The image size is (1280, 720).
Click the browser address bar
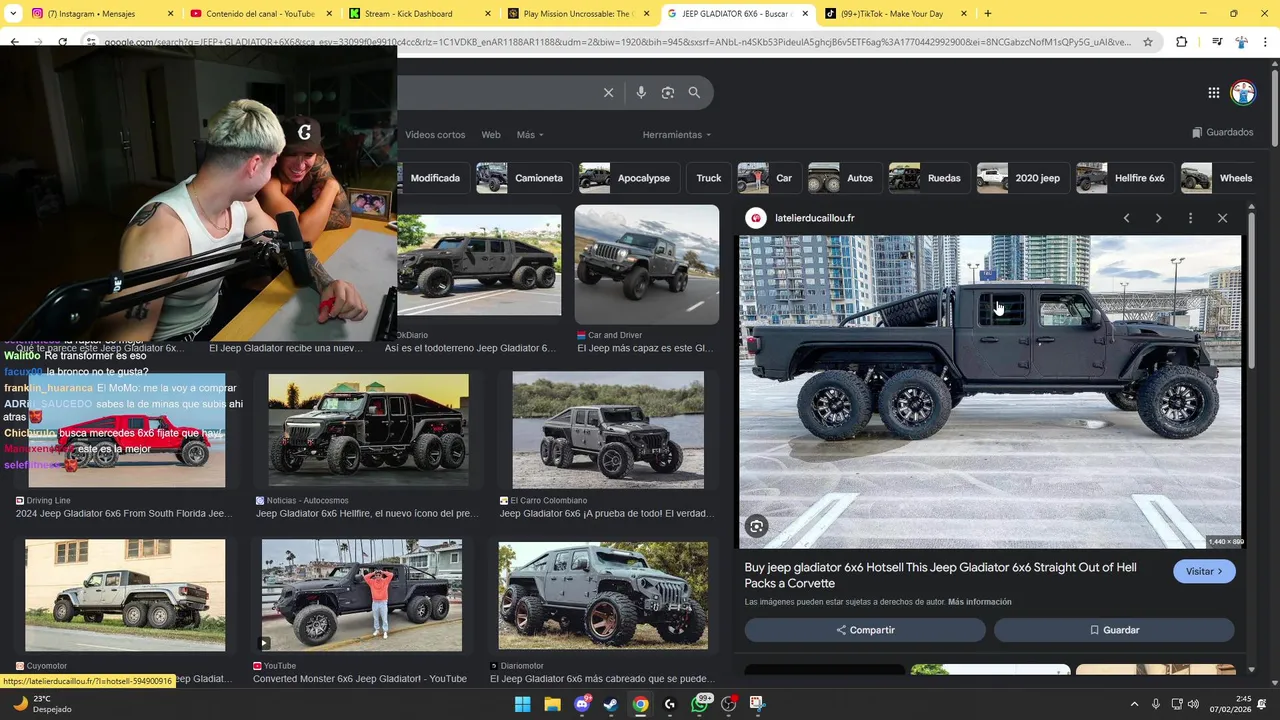(617, 42)
